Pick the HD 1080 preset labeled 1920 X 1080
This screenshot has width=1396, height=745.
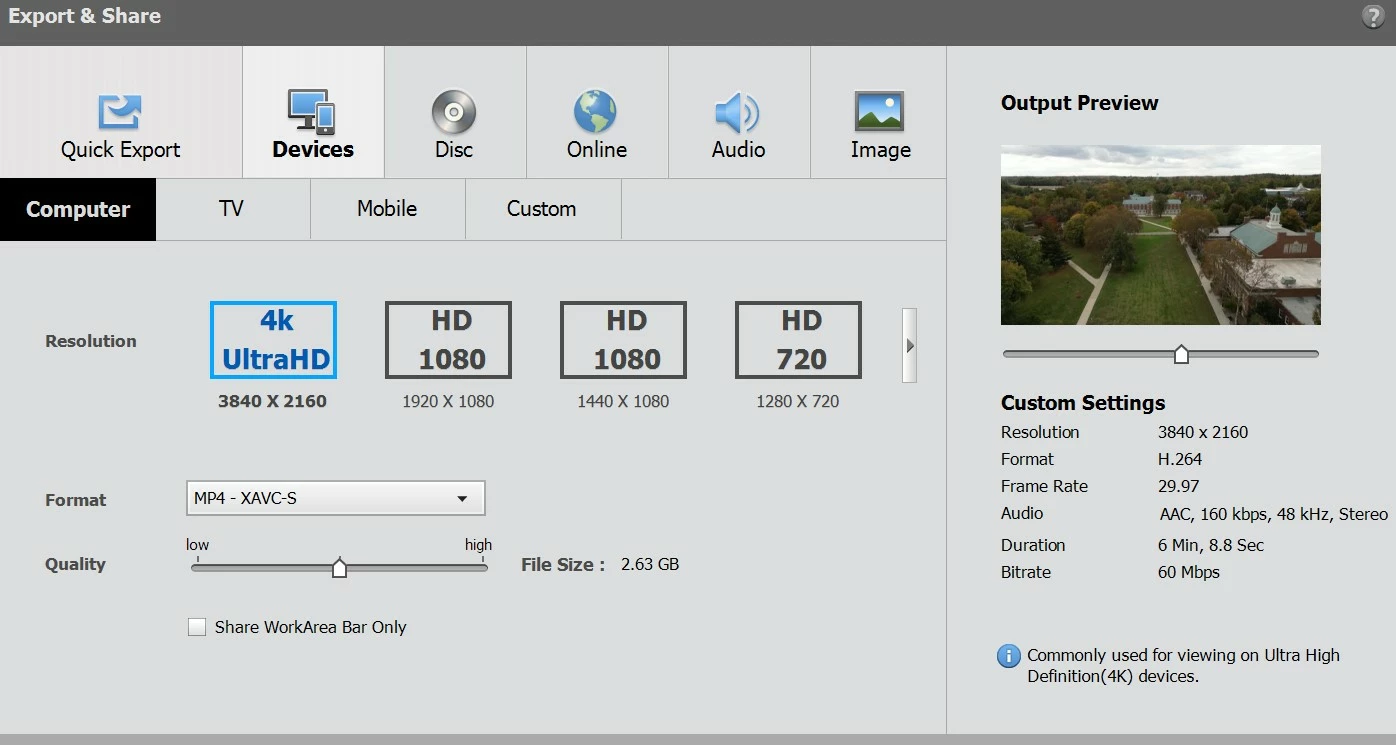448,340
